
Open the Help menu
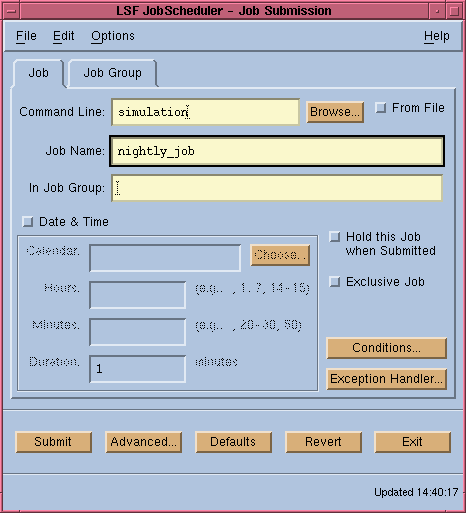pos(437,36)
